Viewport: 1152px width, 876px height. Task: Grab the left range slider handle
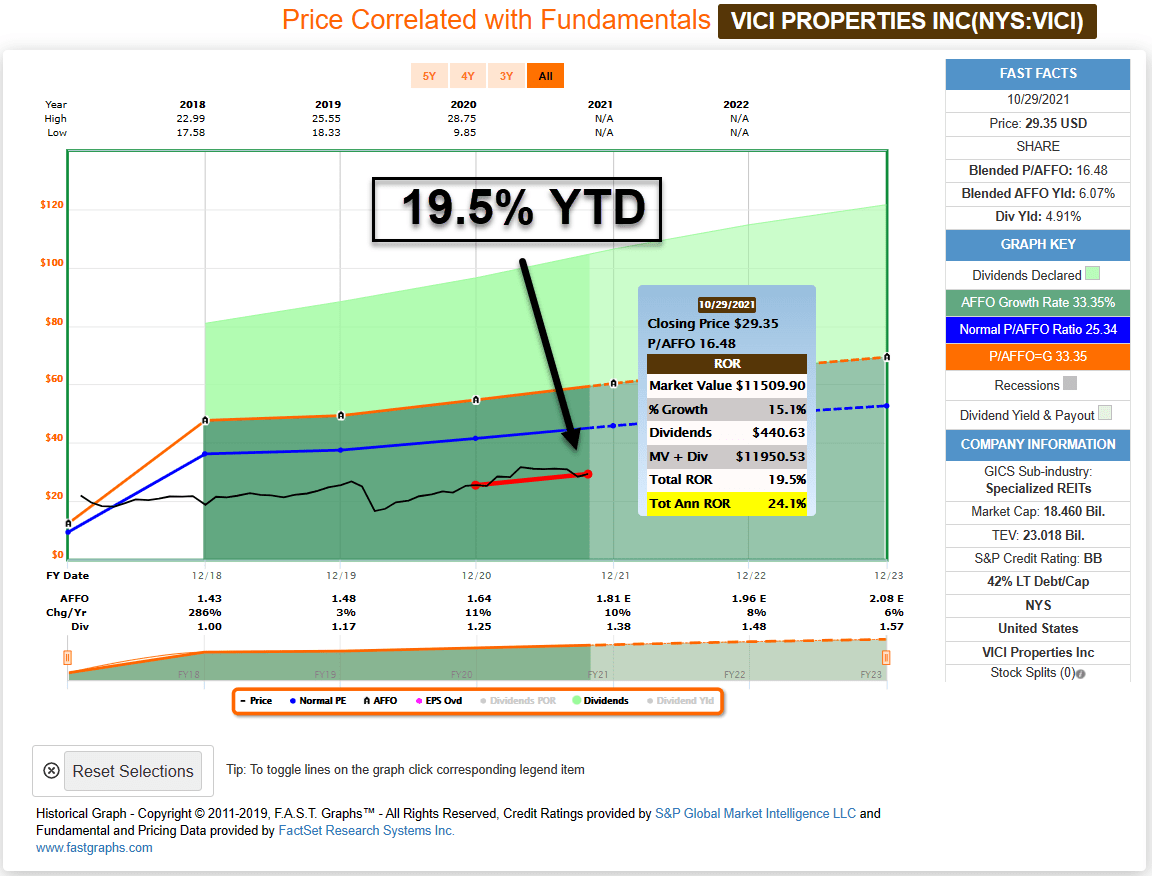(68, 658)
